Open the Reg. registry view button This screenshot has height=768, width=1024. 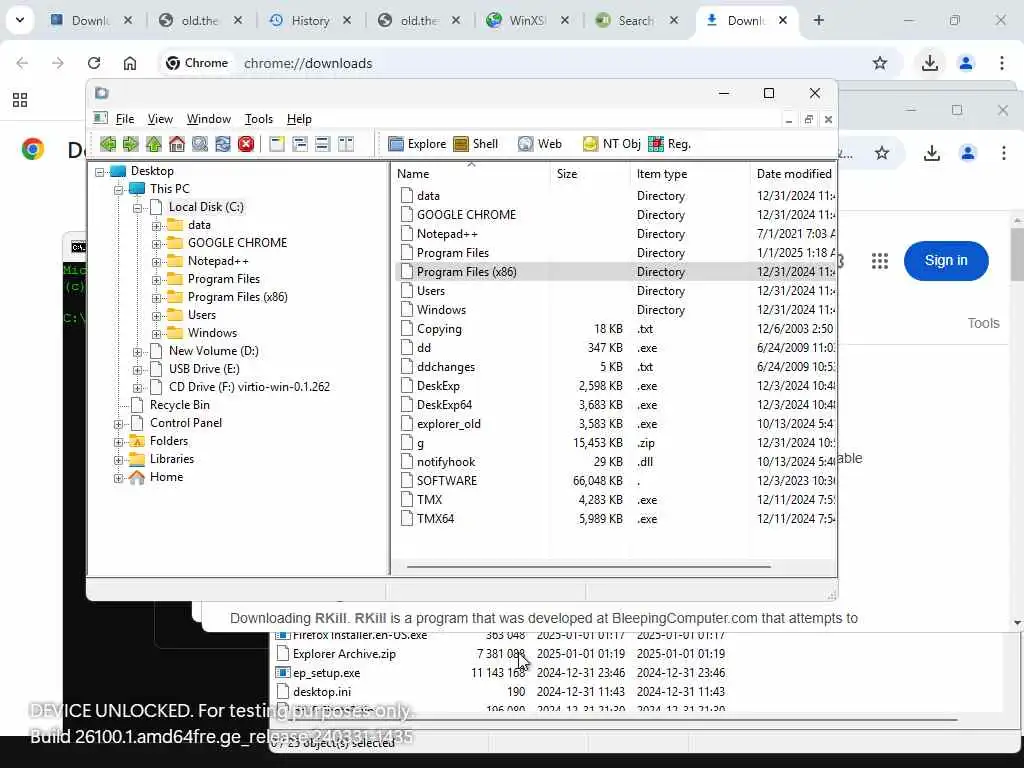coord(669,144)
